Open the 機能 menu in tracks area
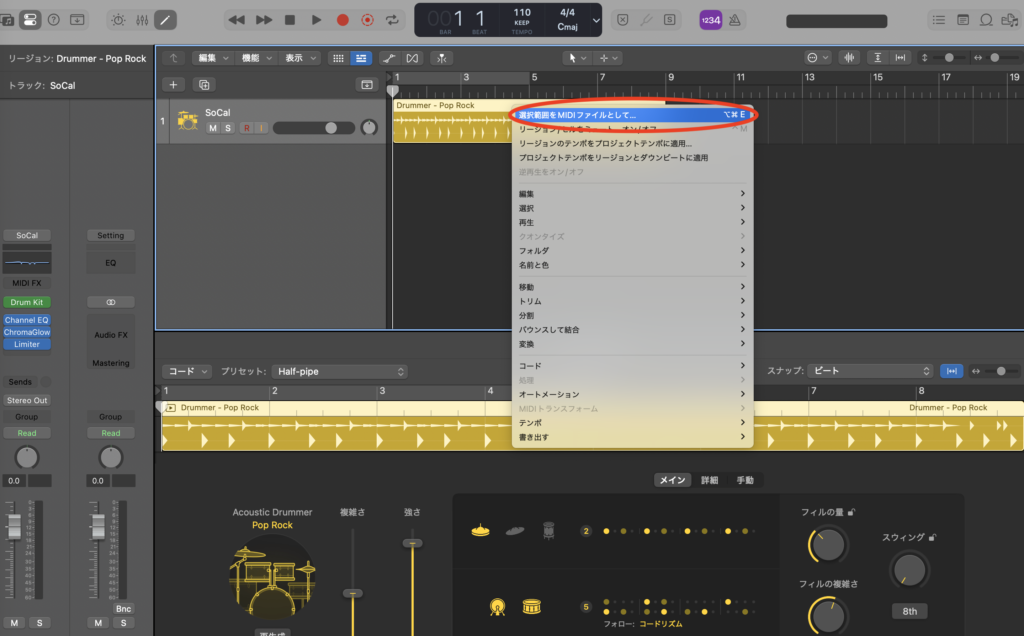The width and height of the screenshot is (1024, 636). [257, 58]
